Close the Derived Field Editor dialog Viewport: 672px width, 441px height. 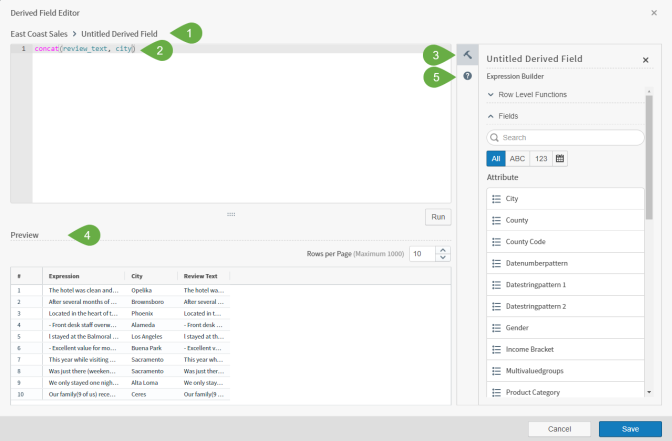coord(656,12)
